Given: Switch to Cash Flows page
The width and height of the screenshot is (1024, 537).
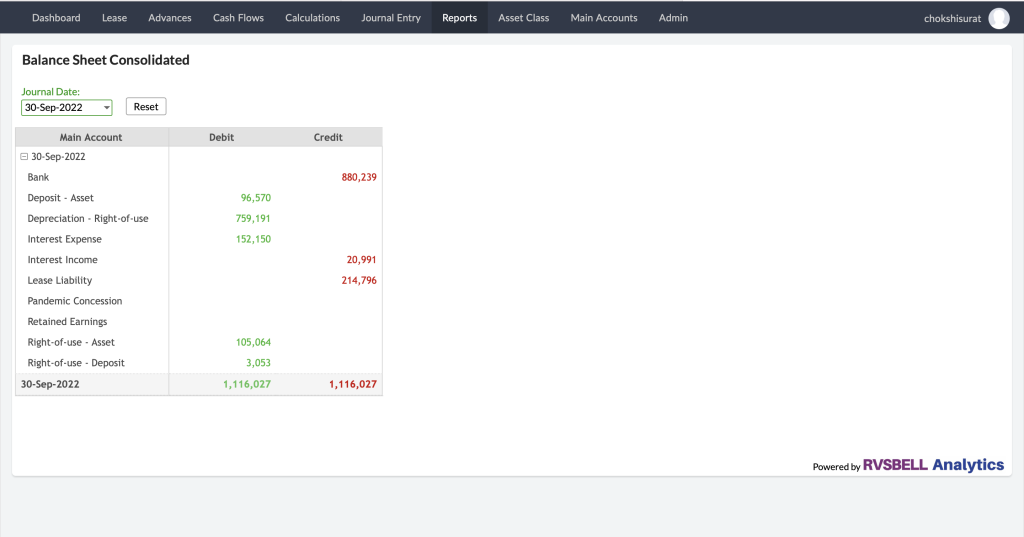Looking at the screenshot, I should coord(238,18).
